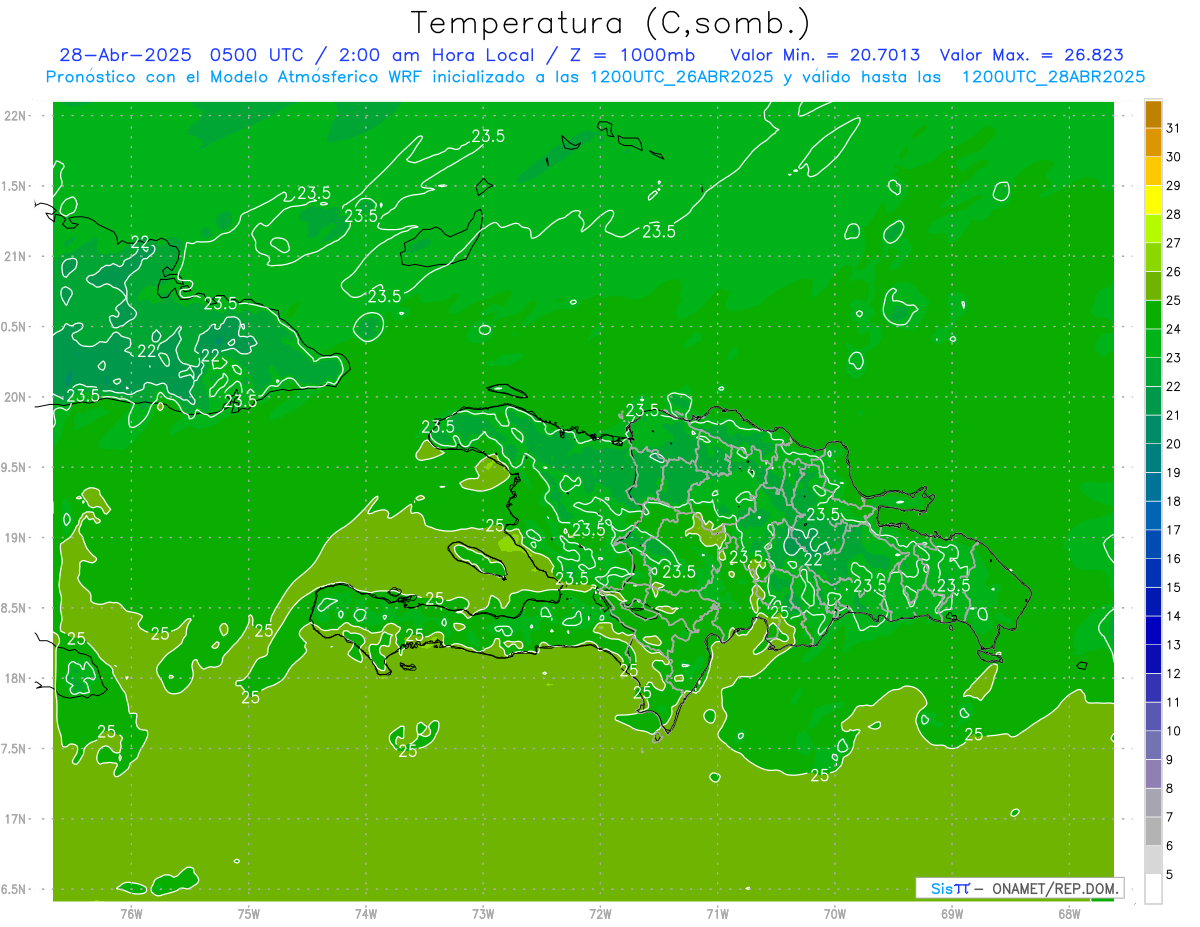Click the 74W longitude axis label
1200x927 pixels.
(366, 913)
